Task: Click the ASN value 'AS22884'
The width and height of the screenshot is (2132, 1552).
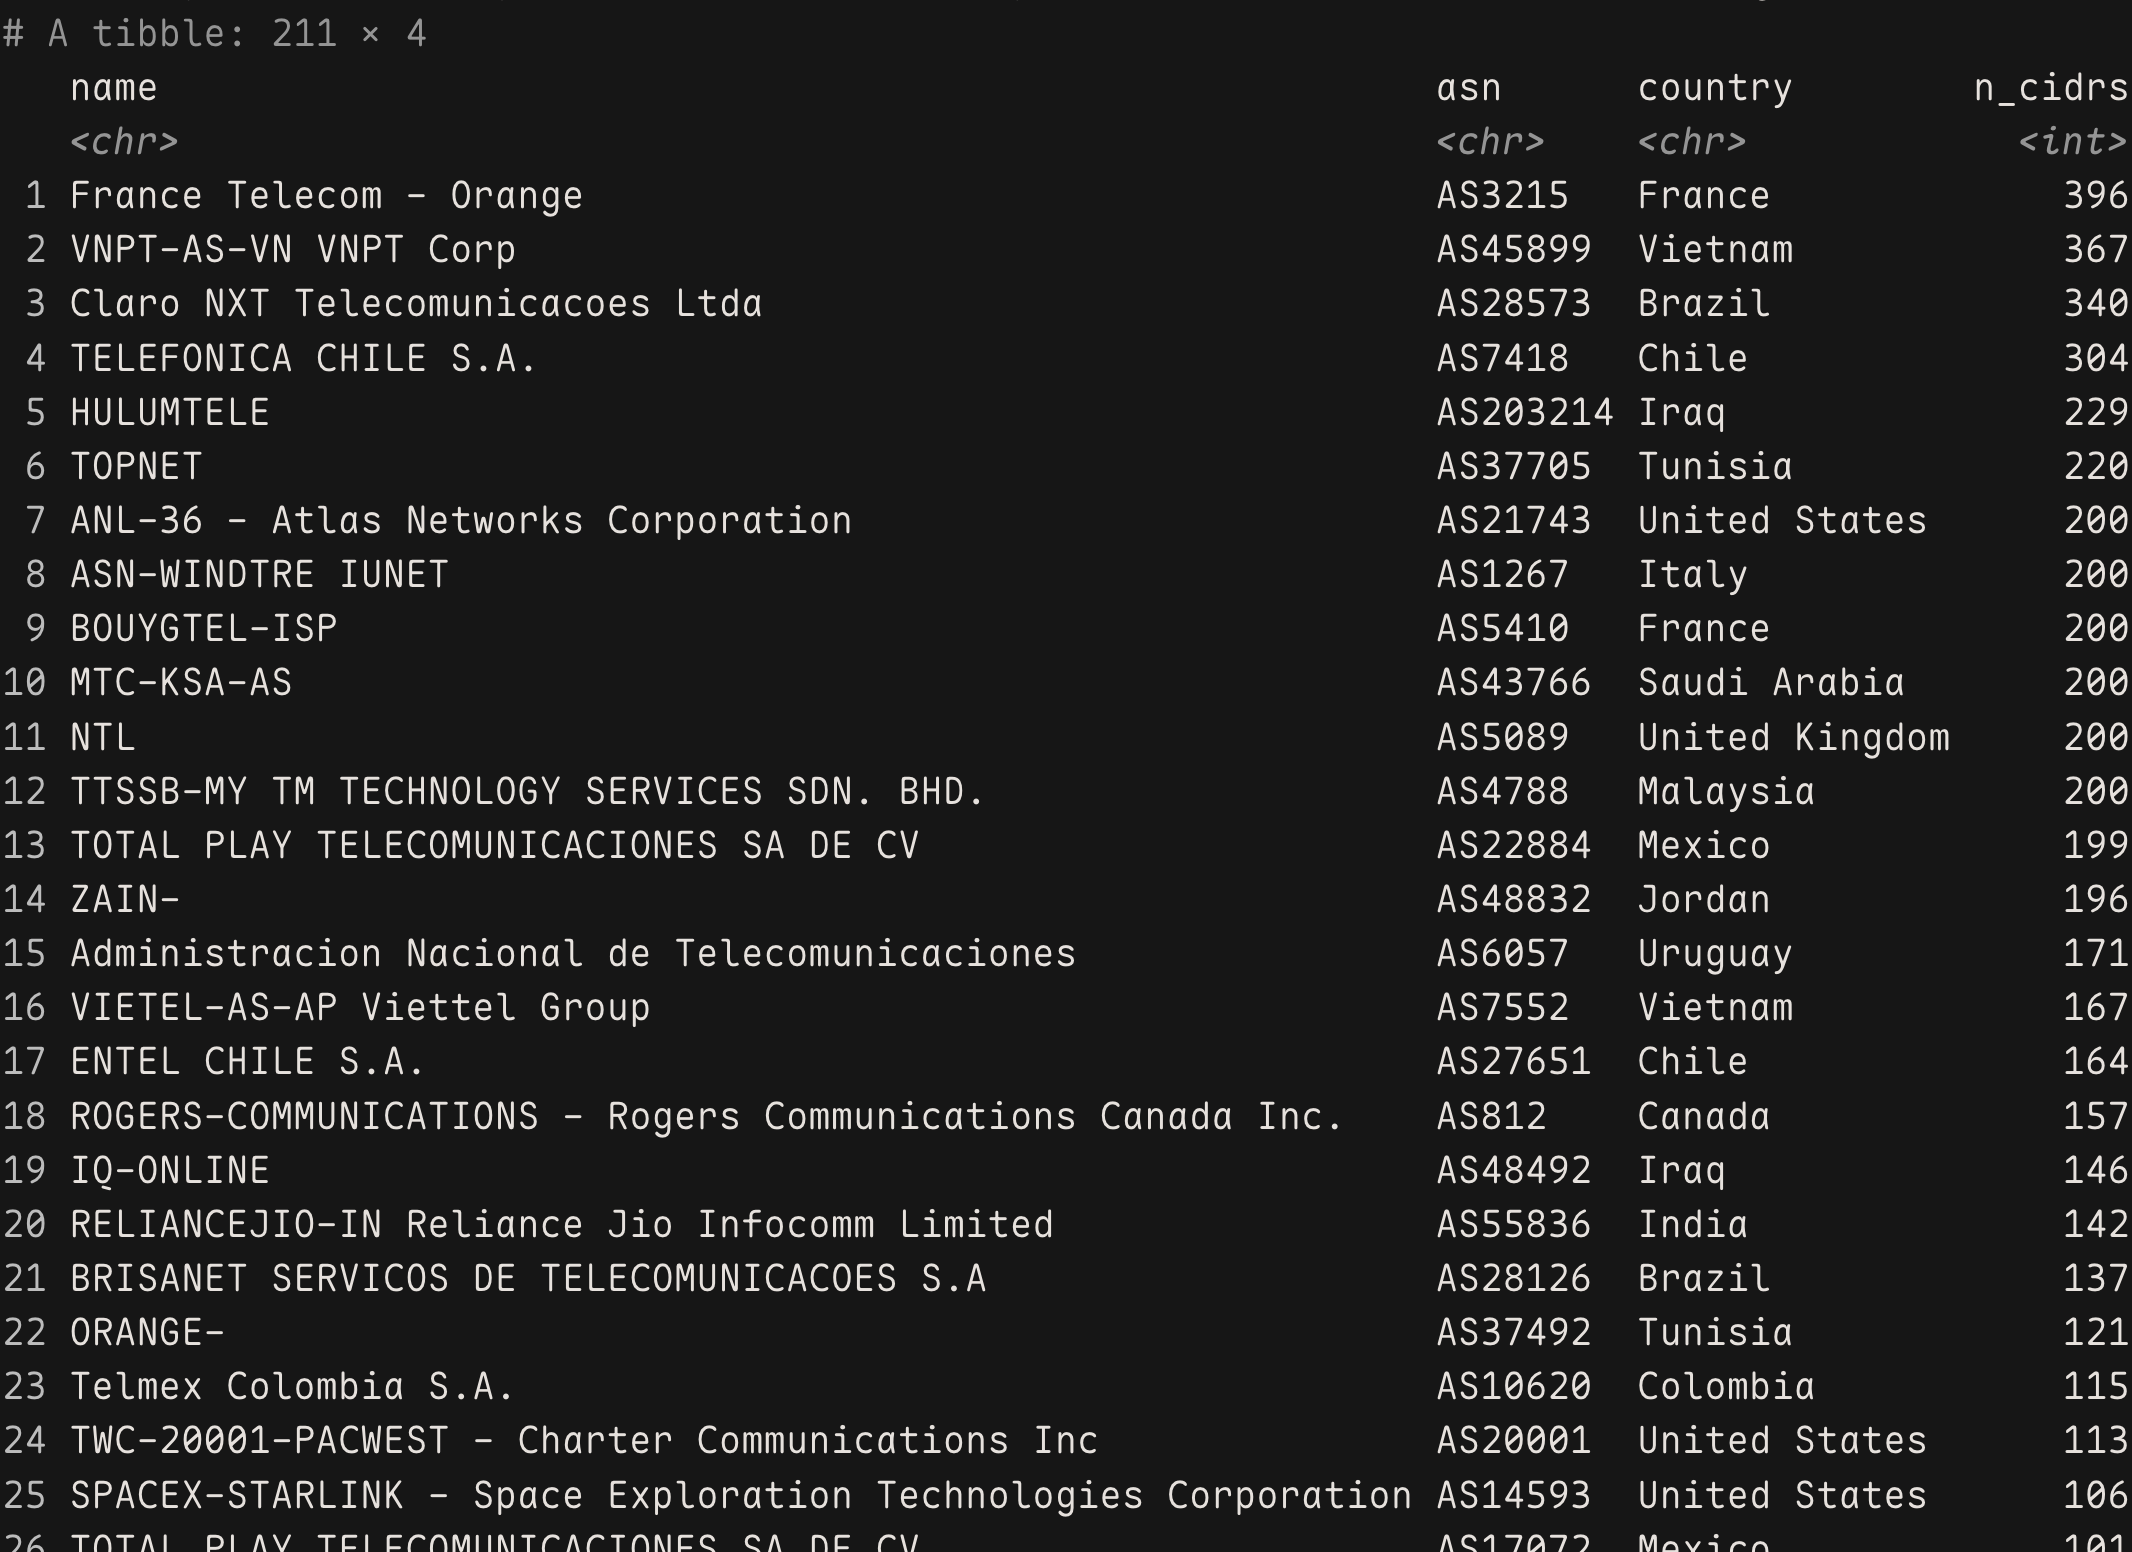Action: point(1514,845)
